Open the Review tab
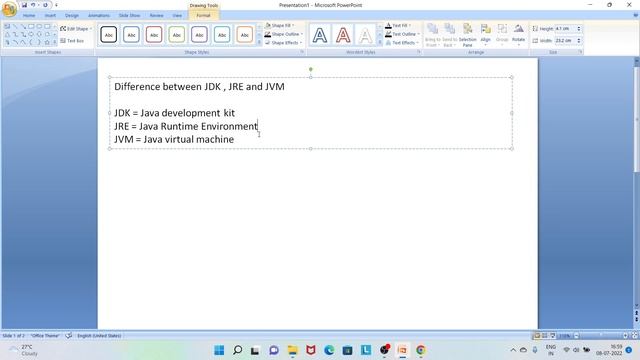Screen dimensions: 640x360 [x=156, y=16]
